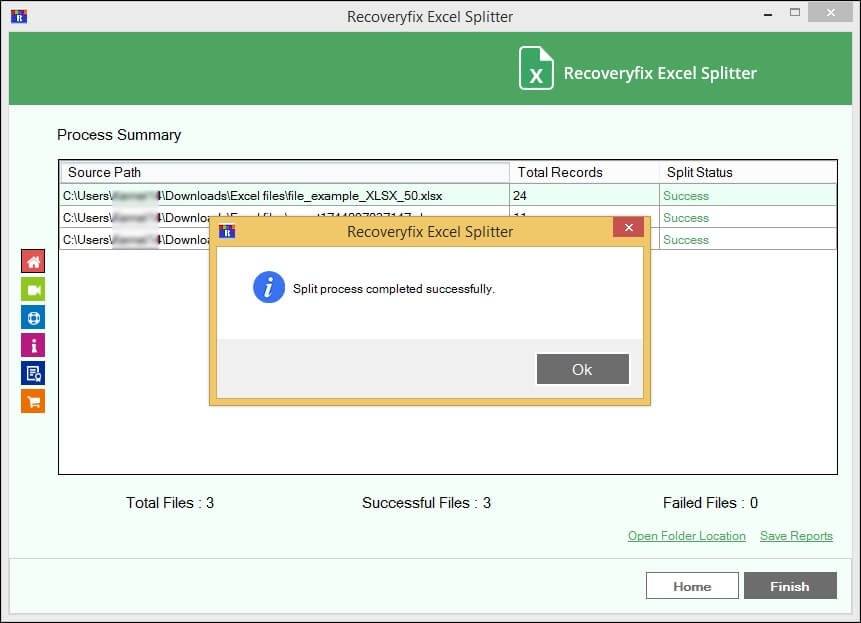Image resolution: width=861 pixels, height=623 pixels.
Task: Click the red Home sidebar icon
Action: pyautogui.click(x=33, y=261)
